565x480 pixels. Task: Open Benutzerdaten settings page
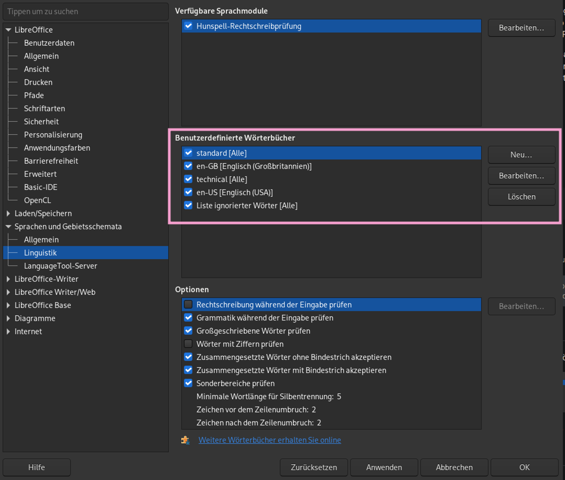(x=49, y=43)
